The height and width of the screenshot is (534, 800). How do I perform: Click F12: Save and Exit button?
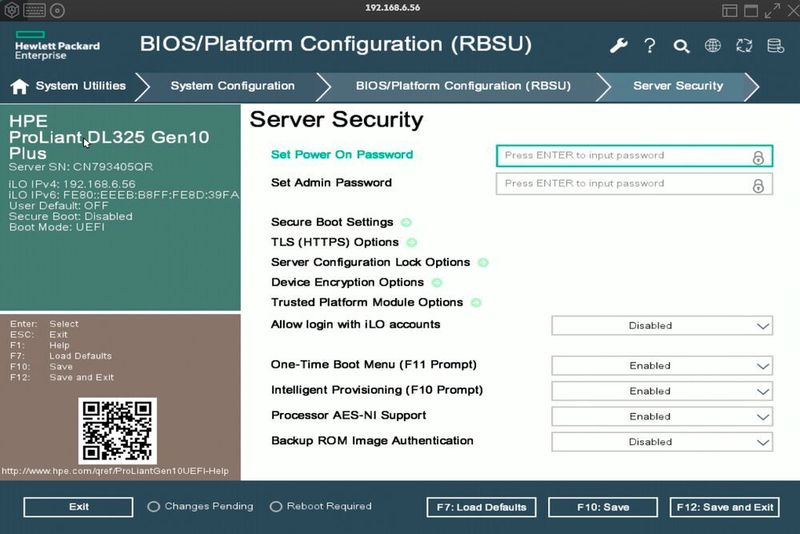[x=724, y=507]
